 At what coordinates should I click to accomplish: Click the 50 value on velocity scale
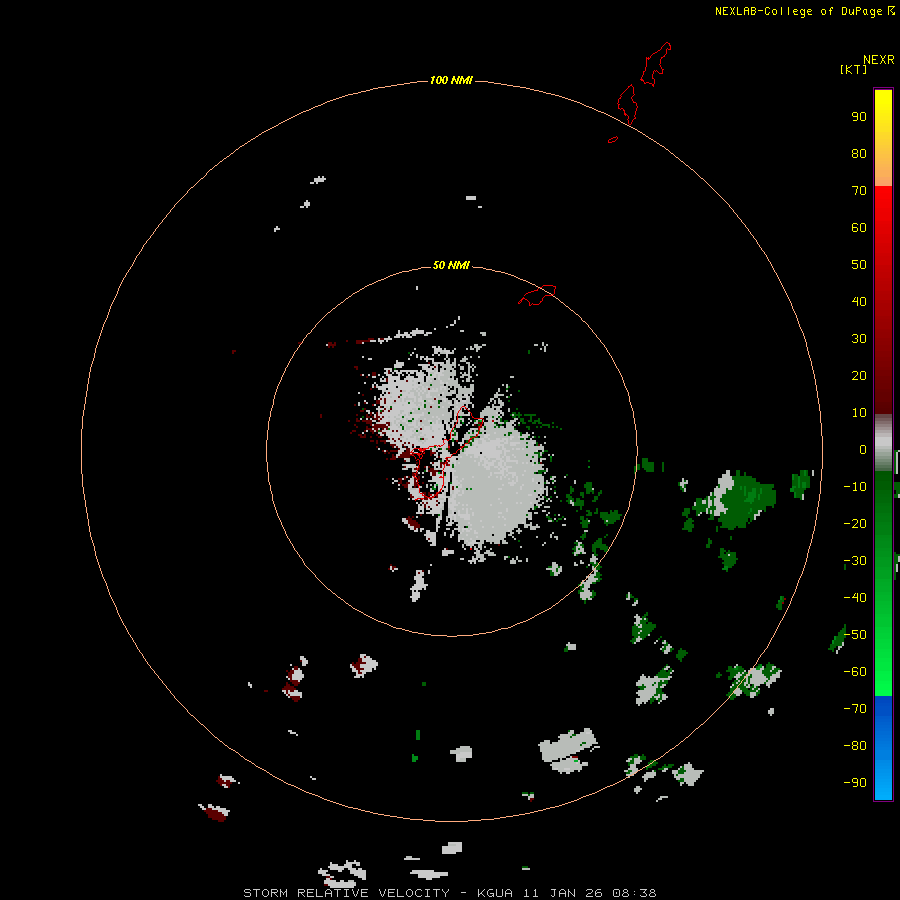859,265
